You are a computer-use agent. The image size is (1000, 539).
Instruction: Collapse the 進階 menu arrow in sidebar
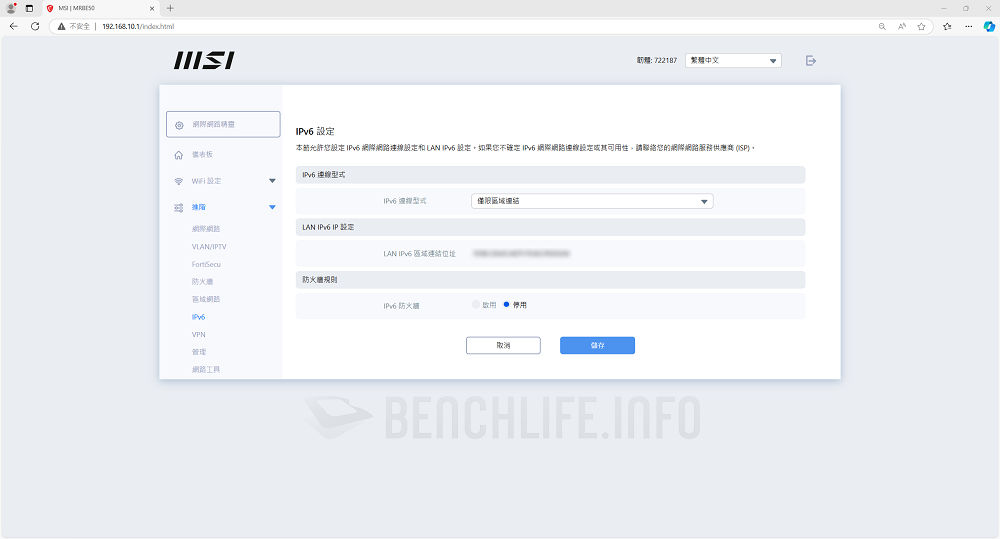tap(272, 207)
